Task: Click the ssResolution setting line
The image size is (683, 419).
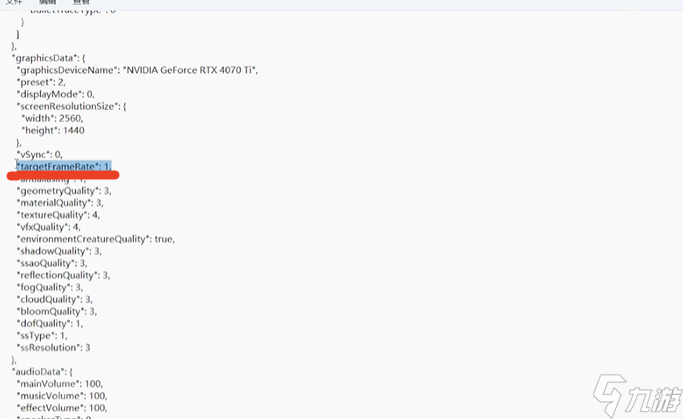Action: 53,348
